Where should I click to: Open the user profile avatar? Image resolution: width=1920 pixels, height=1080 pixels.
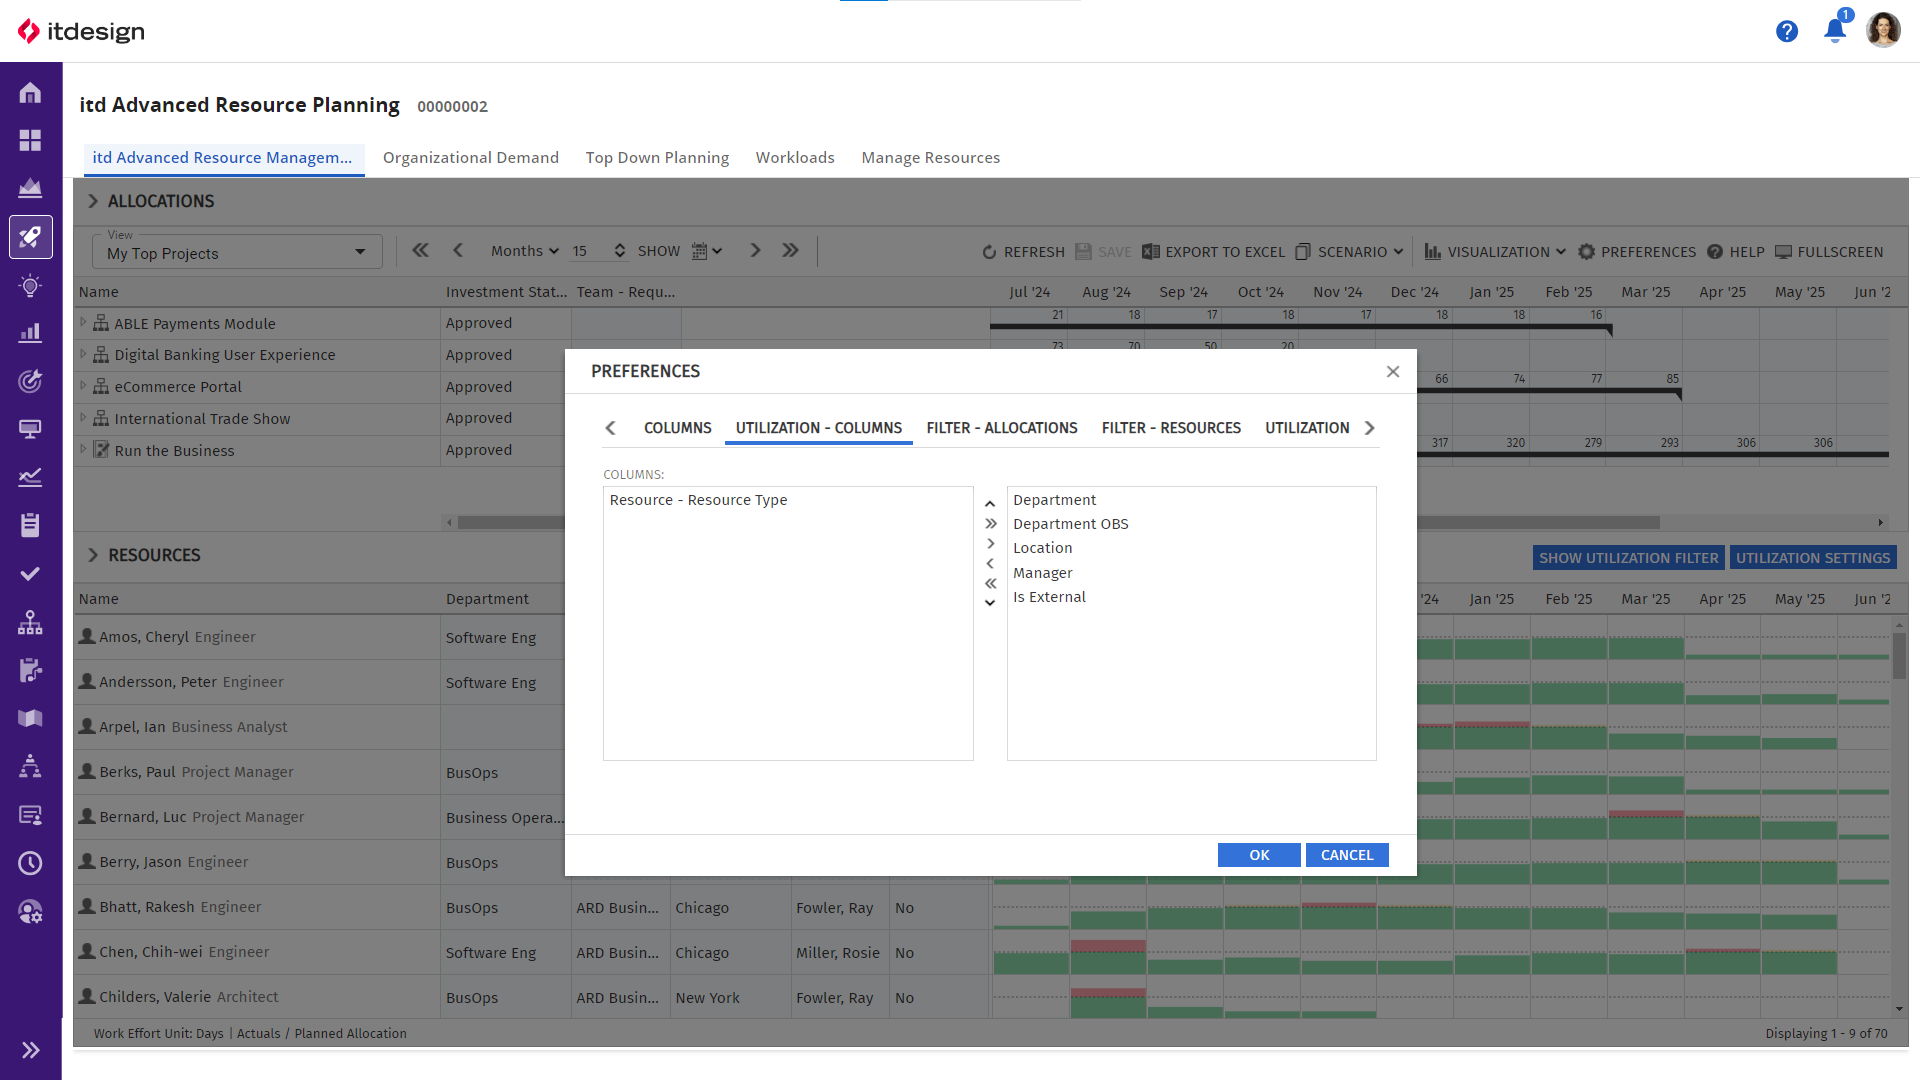(1884, 30)
